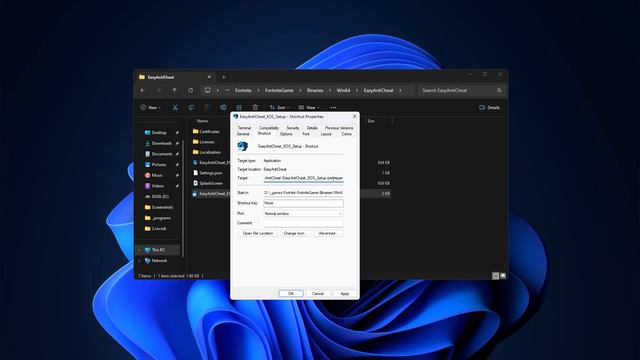Screen dimensions: 640x360
Task: Open Downloads in the sidebar
Action: pos(161,143)
